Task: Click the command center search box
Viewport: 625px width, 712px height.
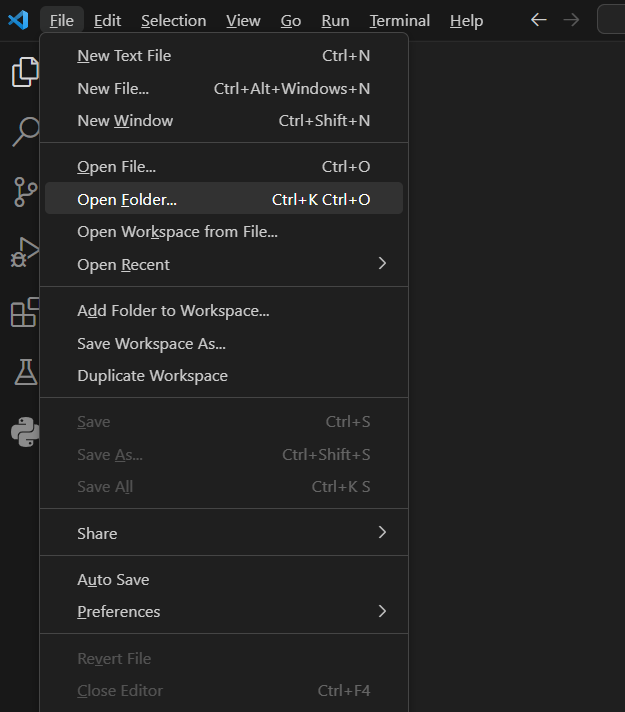Action: tap(611, 20)
